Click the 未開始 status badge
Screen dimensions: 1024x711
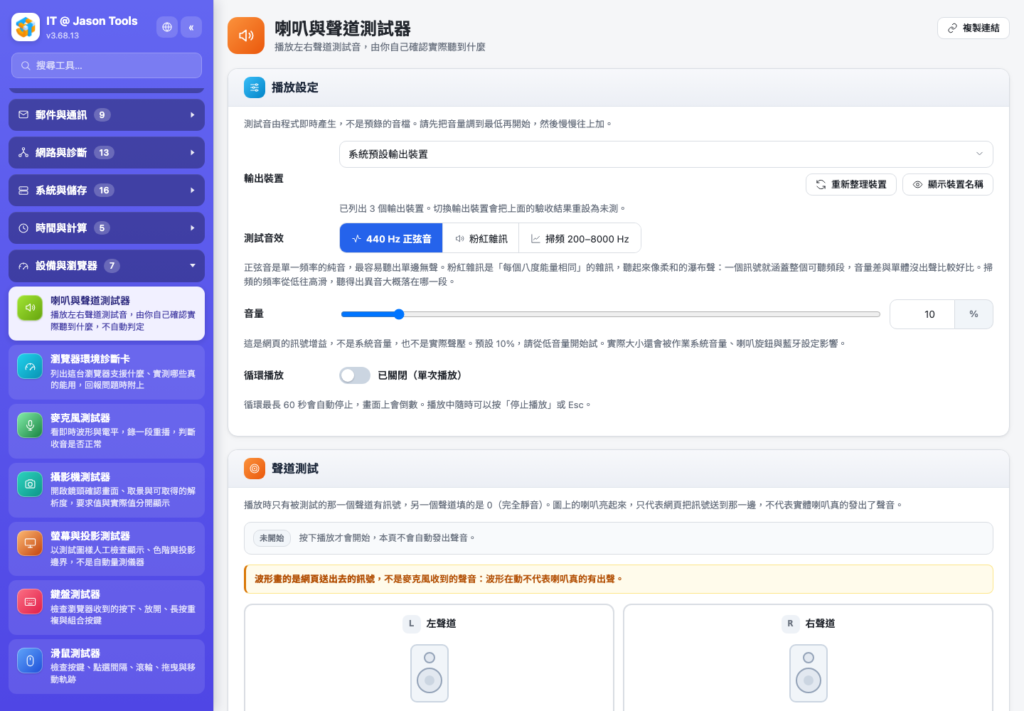272,538
